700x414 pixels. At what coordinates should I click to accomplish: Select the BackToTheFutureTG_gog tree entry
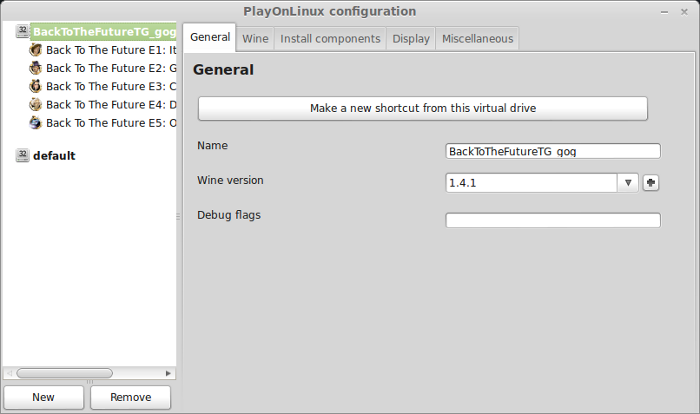104,32
